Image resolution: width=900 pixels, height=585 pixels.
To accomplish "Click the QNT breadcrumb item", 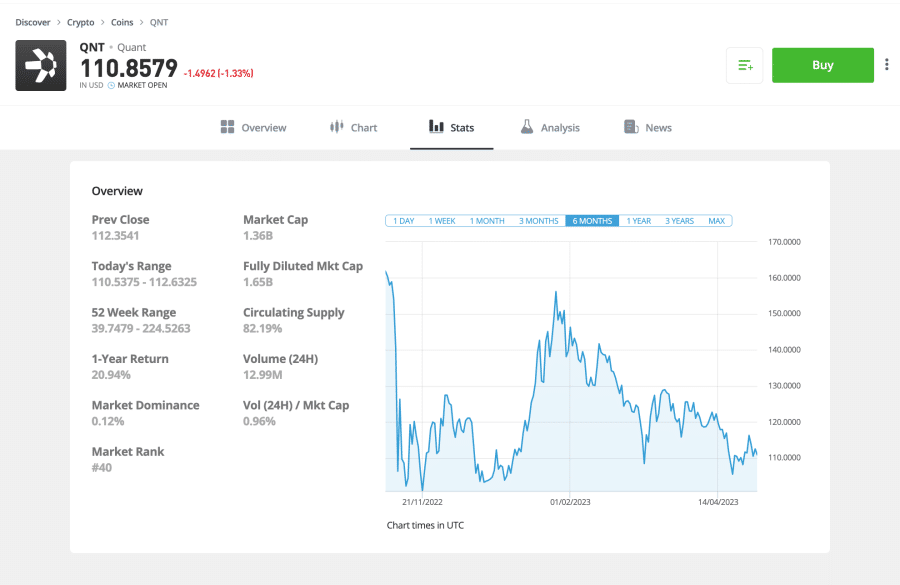I will tap(159, 22).
